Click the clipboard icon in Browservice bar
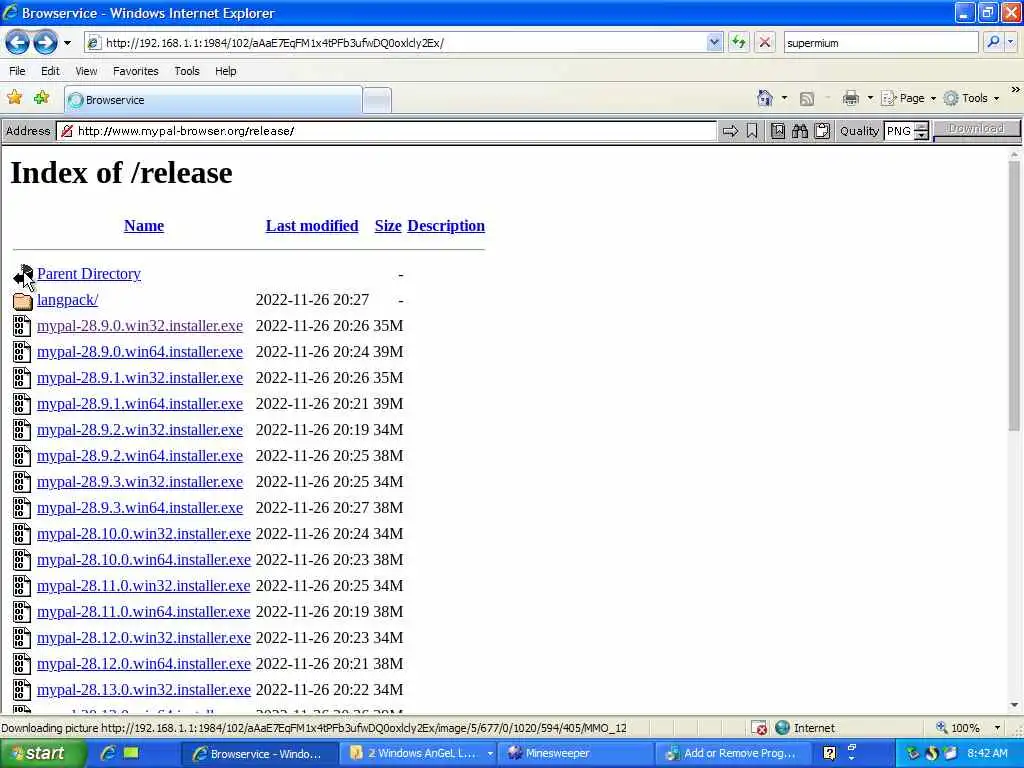 [x=822, y=131]
